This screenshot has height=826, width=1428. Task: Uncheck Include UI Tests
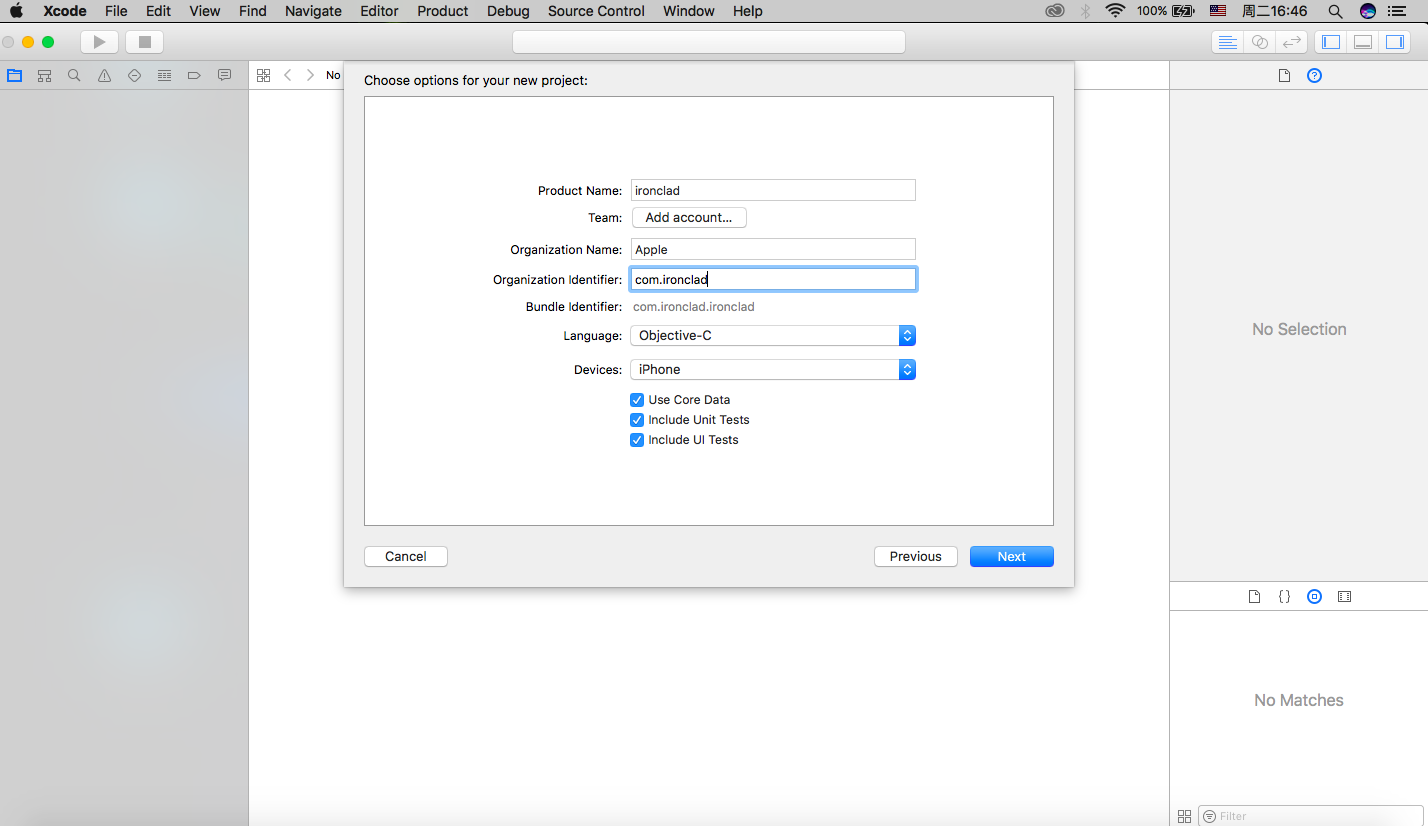coord(637,440)
